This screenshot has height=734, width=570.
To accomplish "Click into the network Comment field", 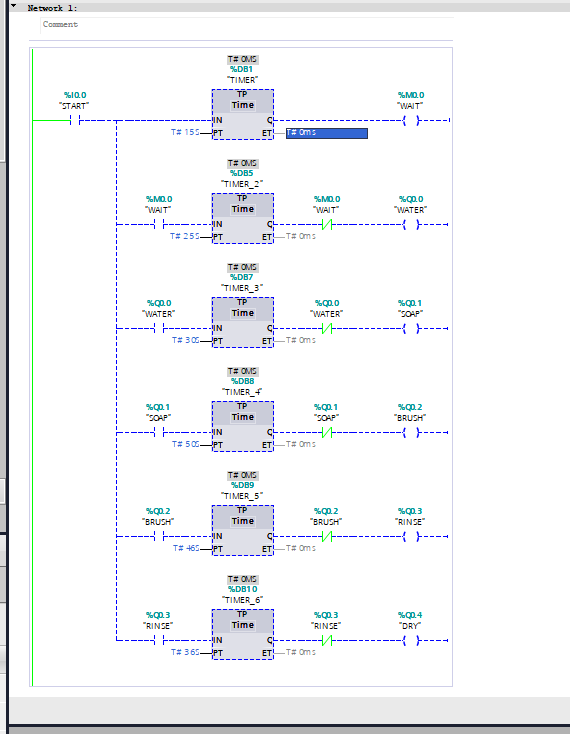I will pyautogui.click(x=247, y=24).
